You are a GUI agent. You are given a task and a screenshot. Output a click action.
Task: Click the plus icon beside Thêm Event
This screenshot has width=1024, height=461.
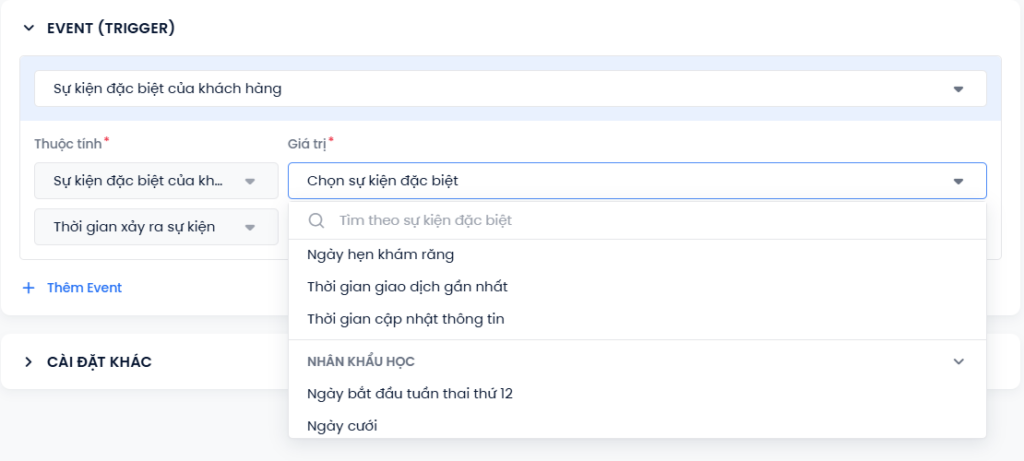[x=28, y=288]
